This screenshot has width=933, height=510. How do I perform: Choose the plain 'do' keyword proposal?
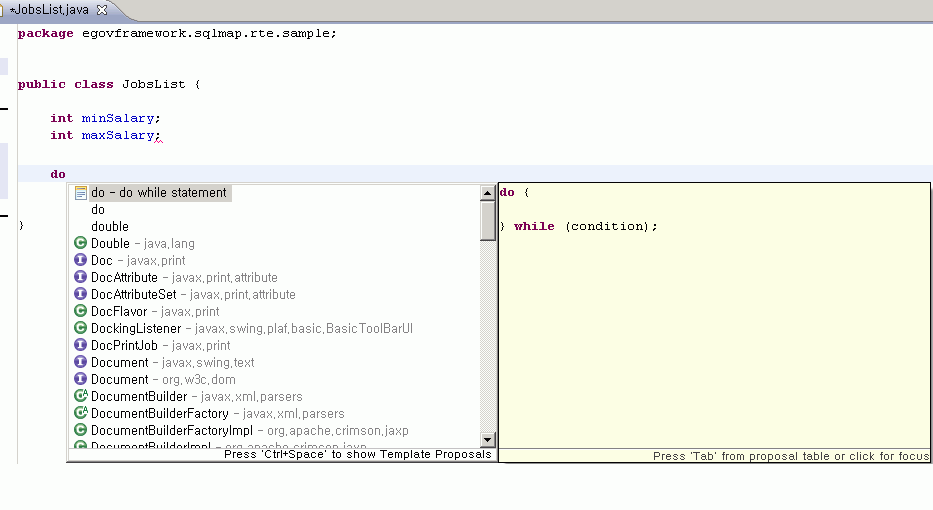tap(98, 210)
